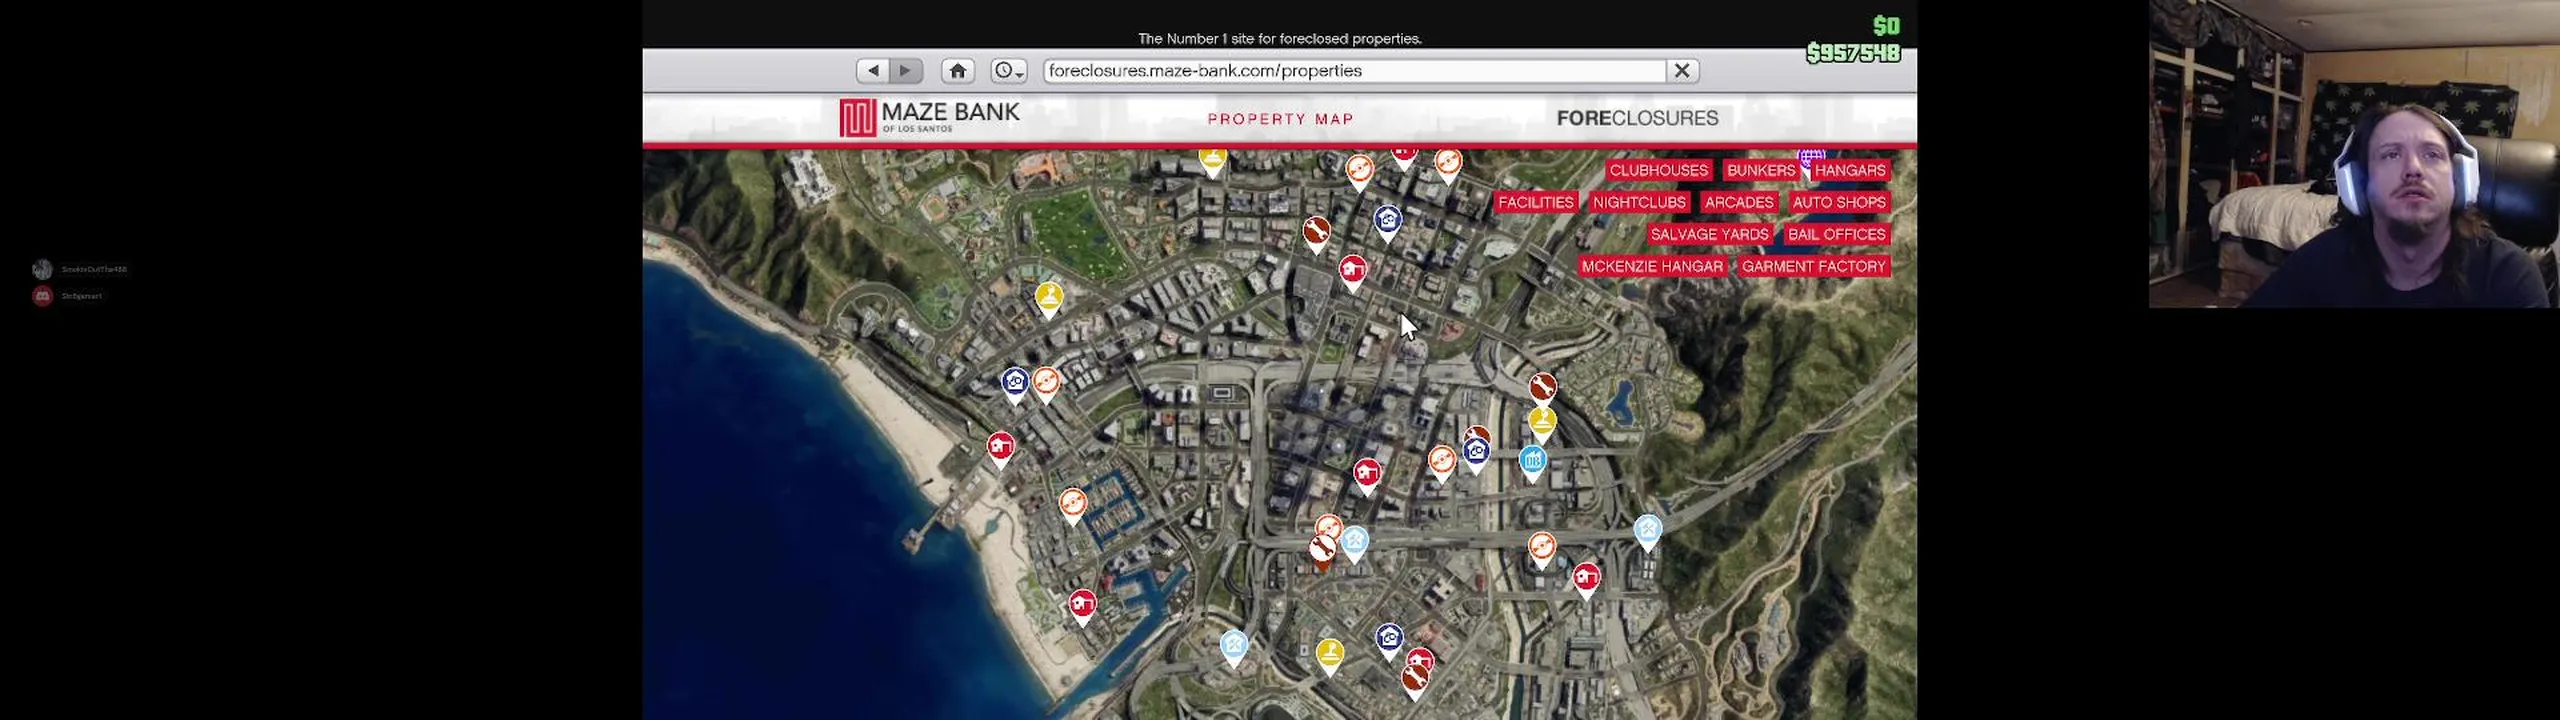2560x720 pixels.
Task: Click the streamer webcam thumbnail
Action: tap(2354, 154)
